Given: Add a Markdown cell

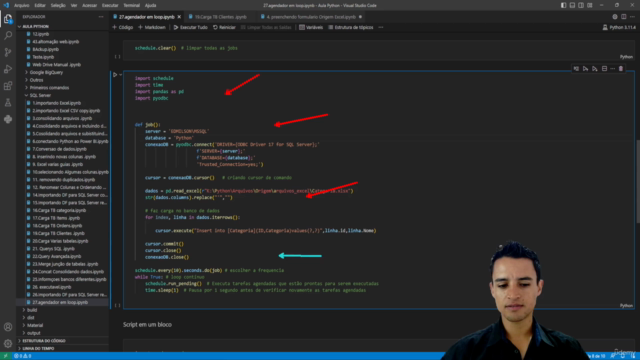Looking at the screenshot, I should (x=152, y=27).
